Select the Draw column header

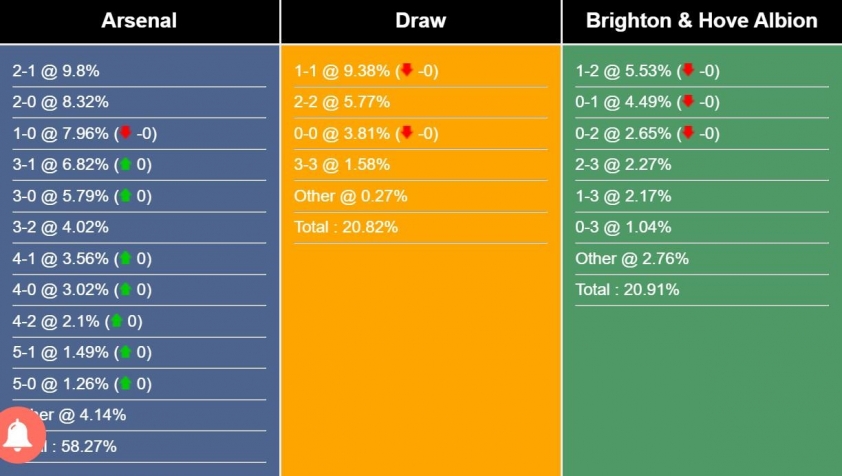[x=420, y=21]
